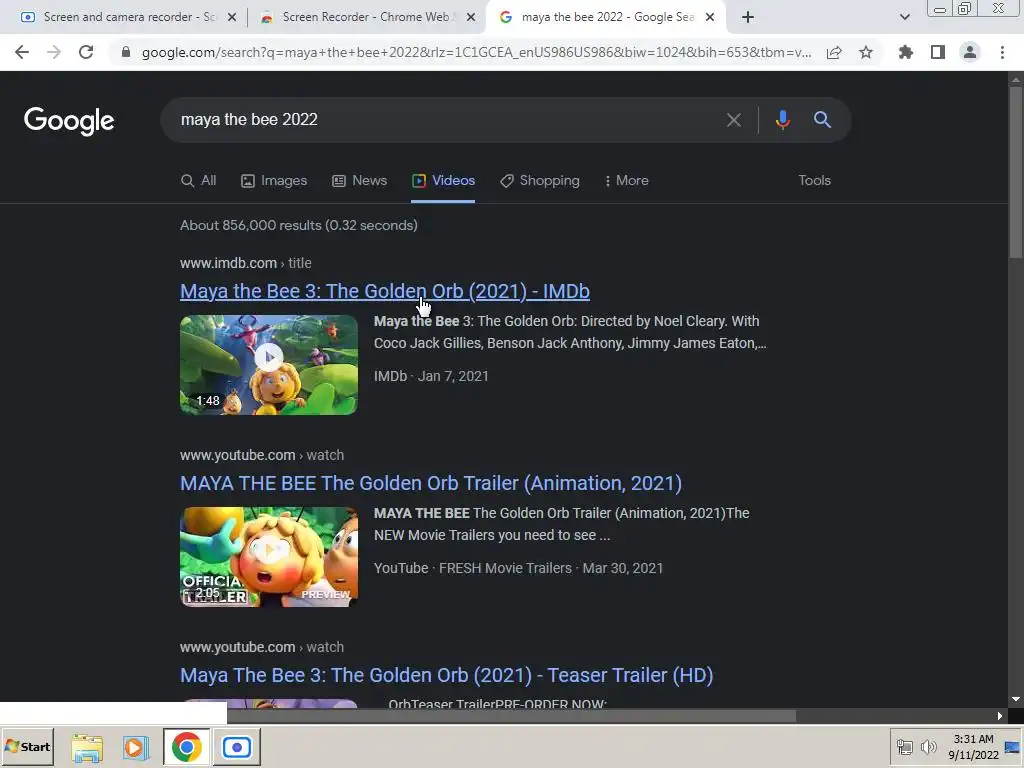View site information via the lock icon
Image resolution: width=1024 pixels, height=768 pixels.
(126, 52)
